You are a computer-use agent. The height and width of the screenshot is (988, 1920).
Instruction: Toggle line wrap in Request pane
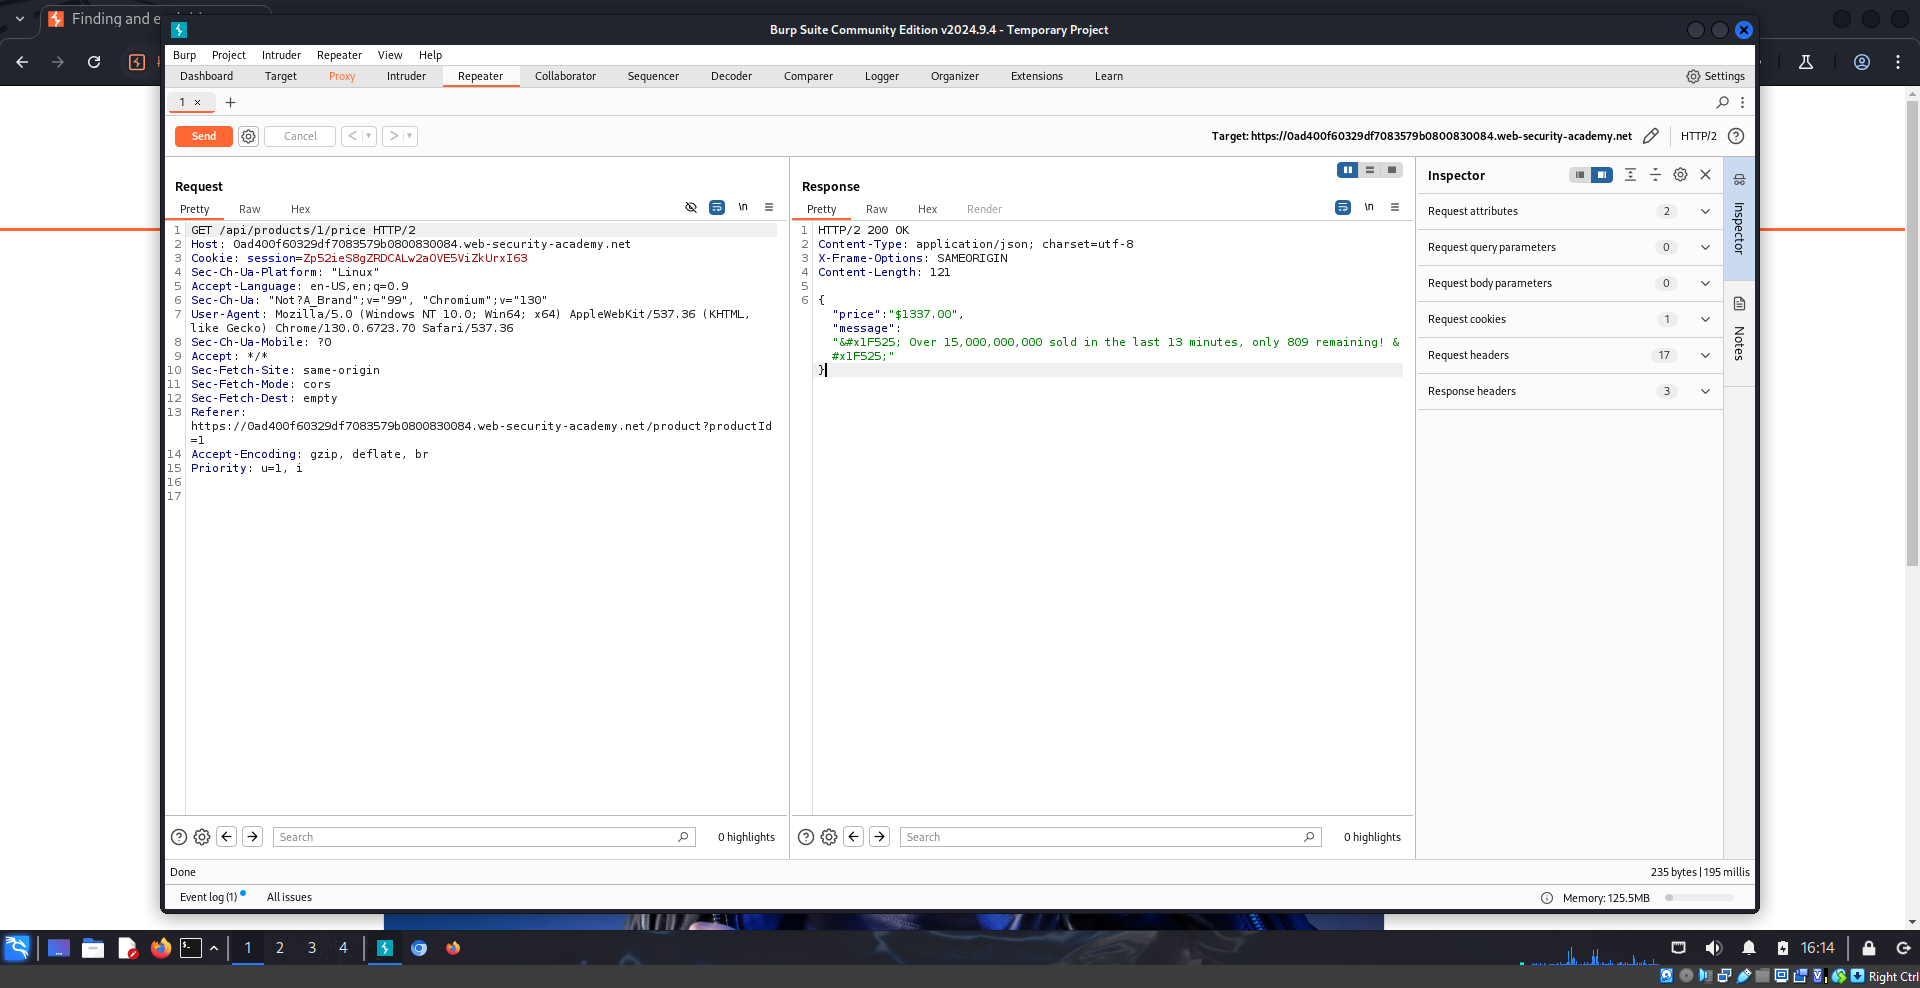coord(717,207)
